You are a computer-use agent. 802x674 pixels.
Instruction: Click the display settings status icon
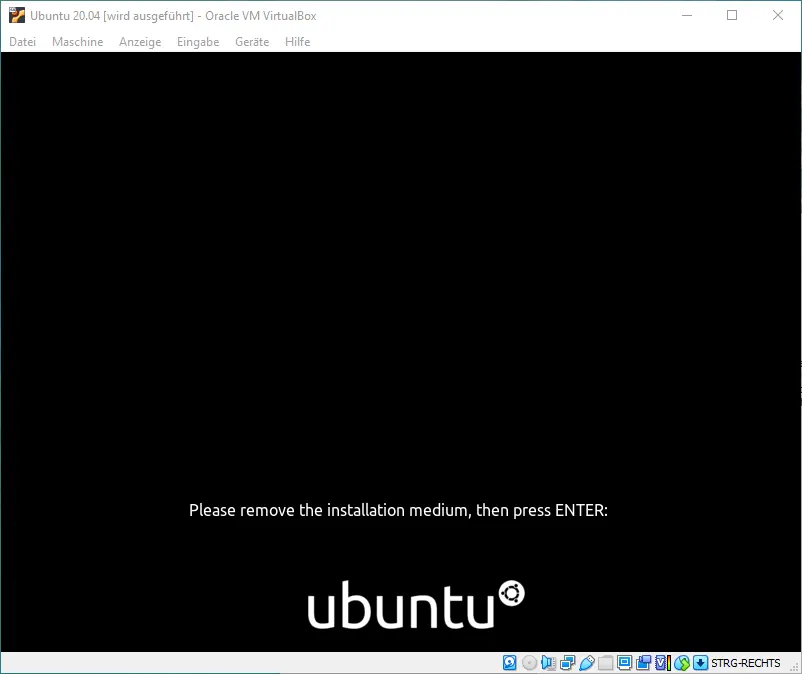point(624,663)
